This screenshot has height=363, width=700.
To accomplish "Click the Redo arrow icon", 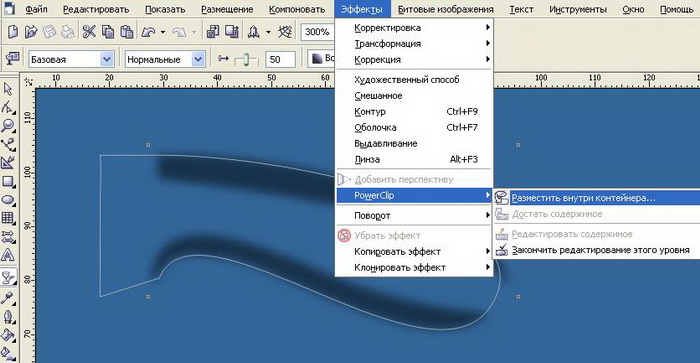I will [179, 32].
